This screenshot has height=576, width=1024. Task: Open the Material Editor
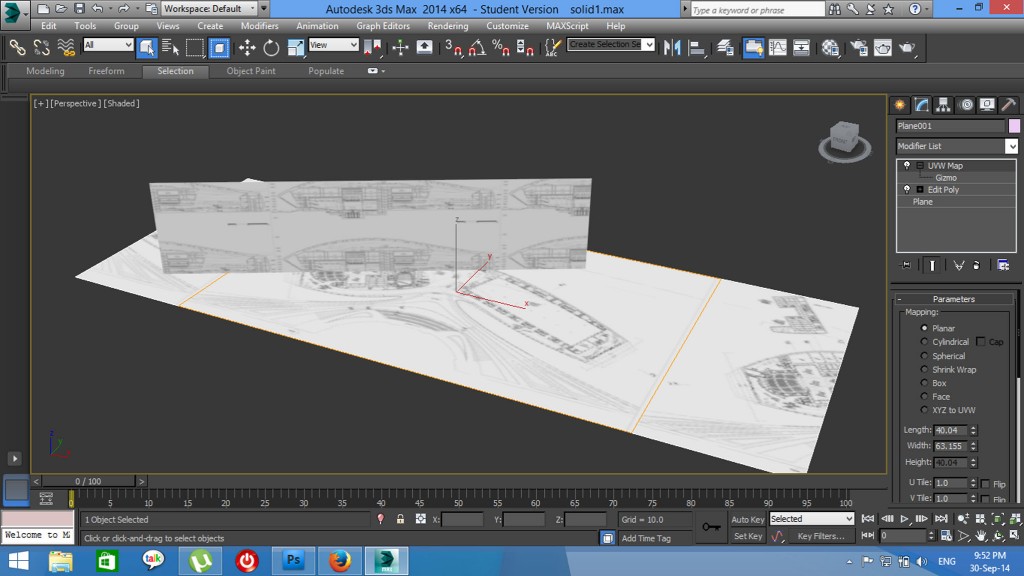coord(830,47)
